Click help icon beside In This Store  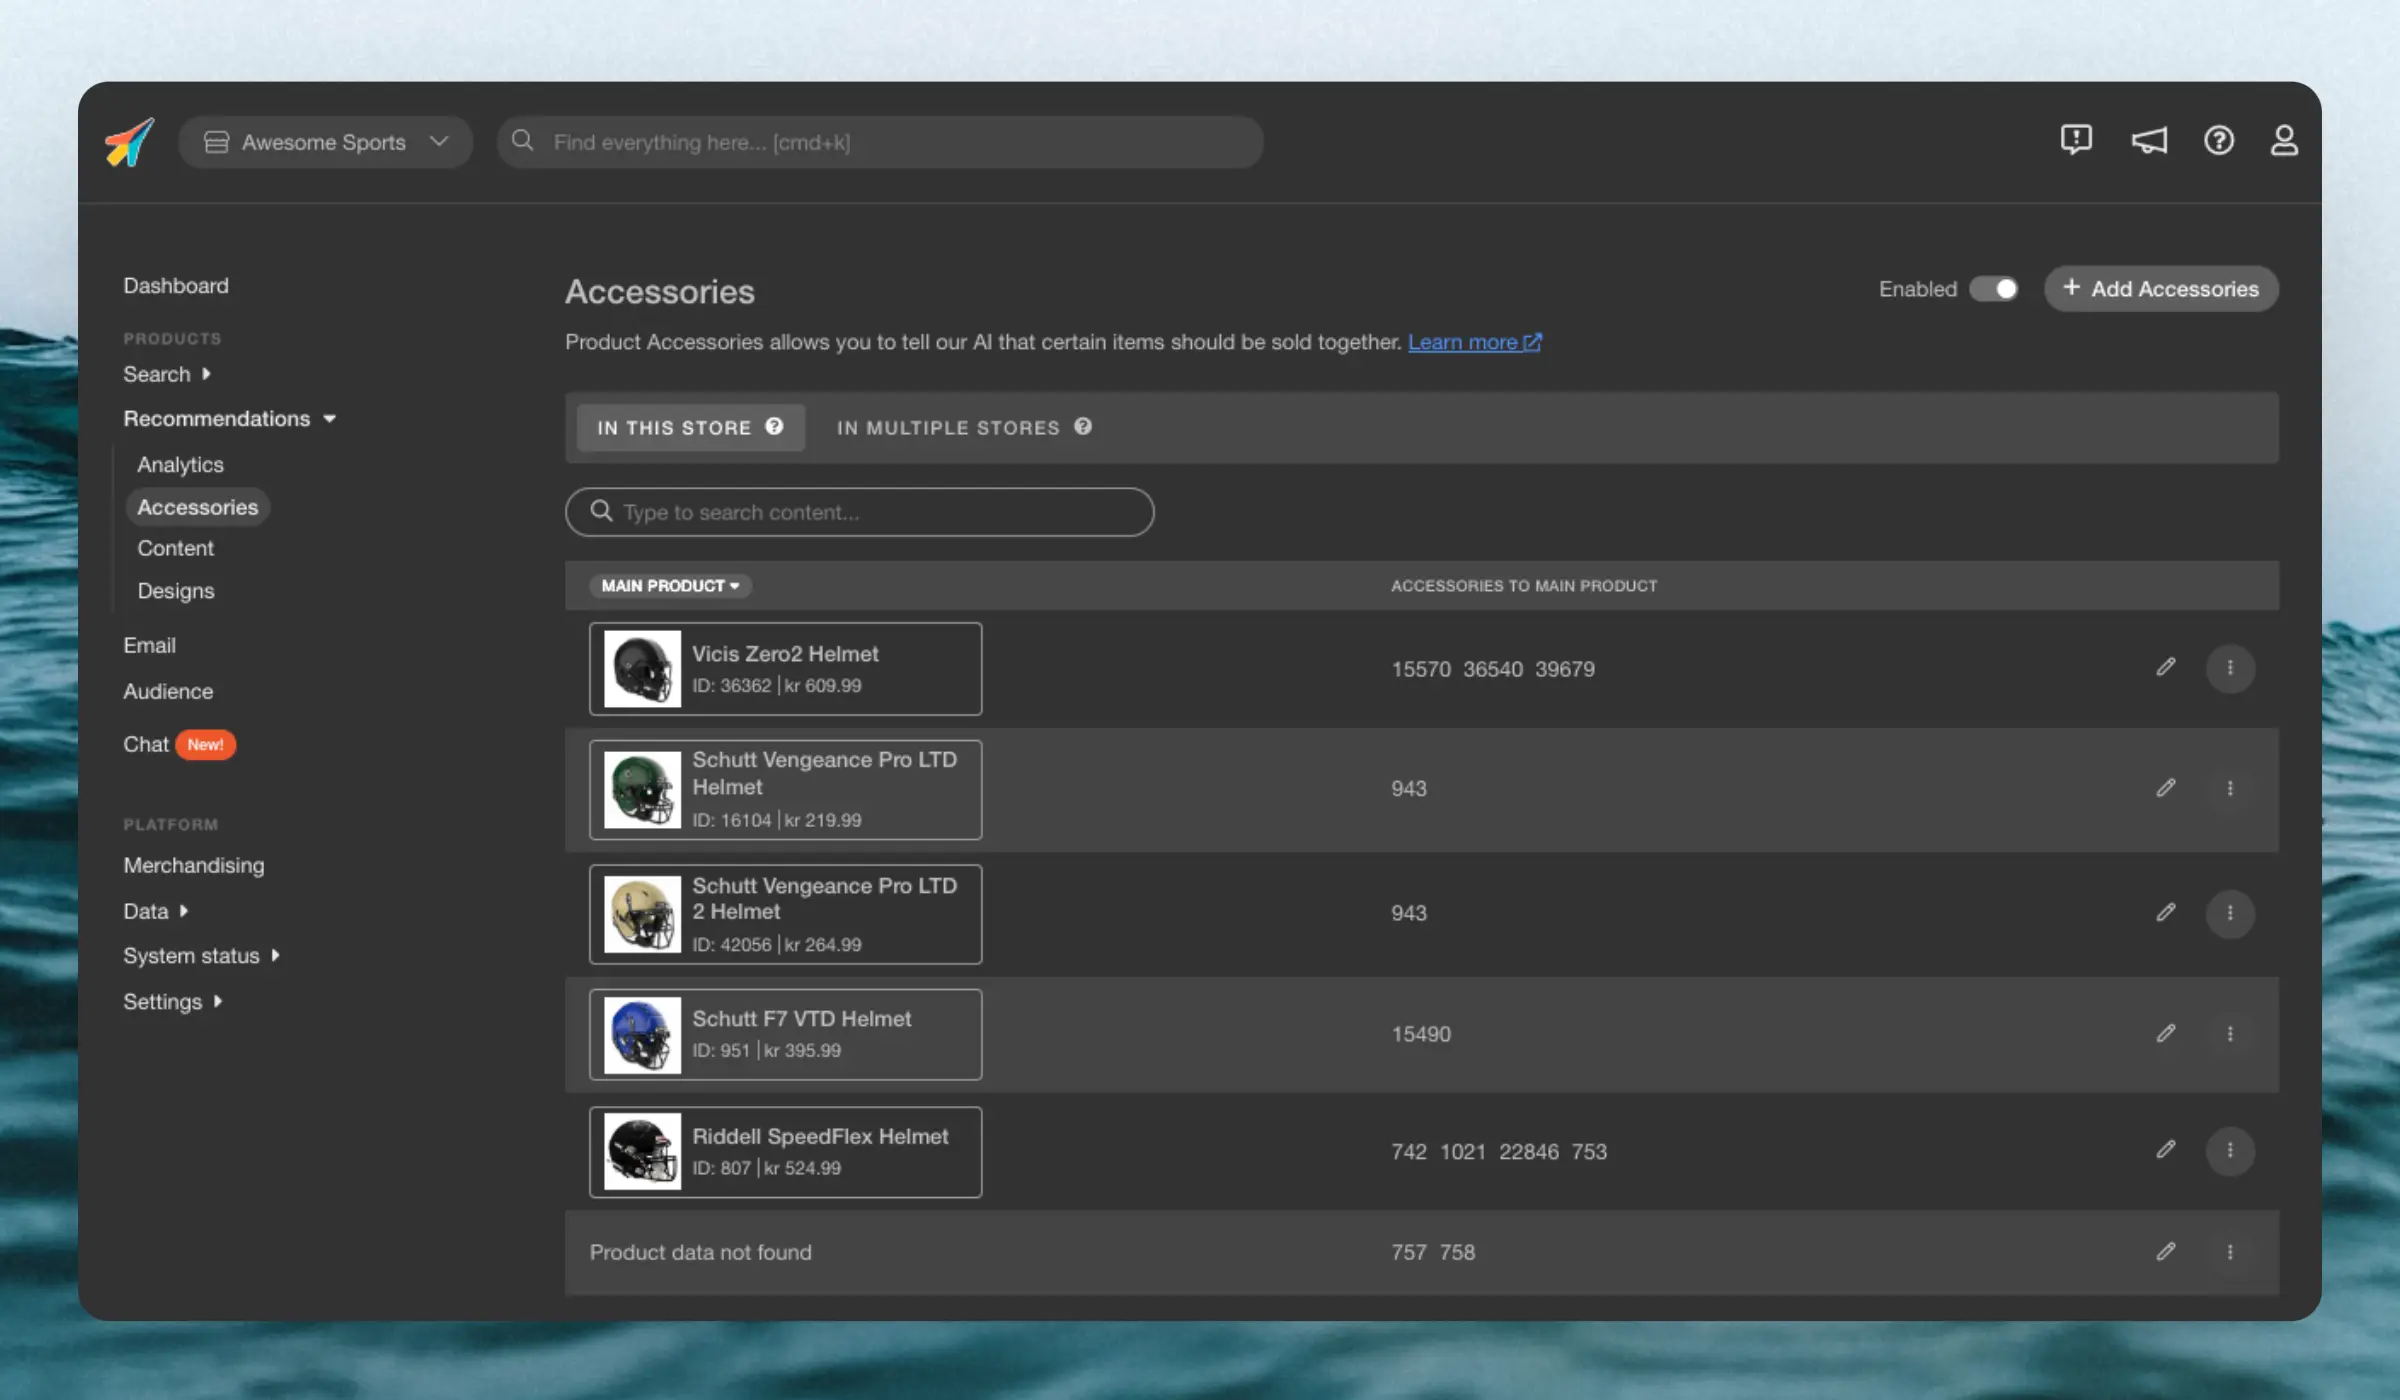(x=774, y=427)
